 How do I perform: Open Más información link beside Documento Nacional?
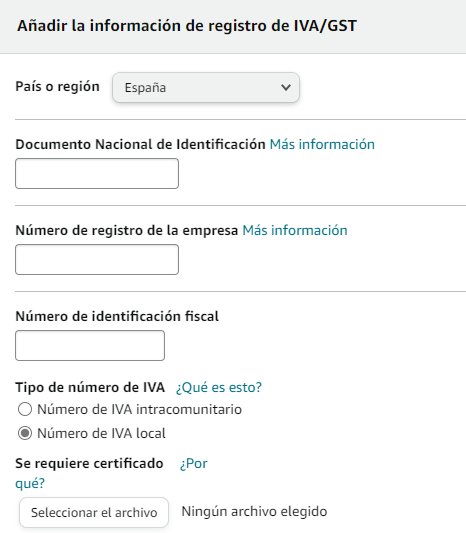(322, 144)
